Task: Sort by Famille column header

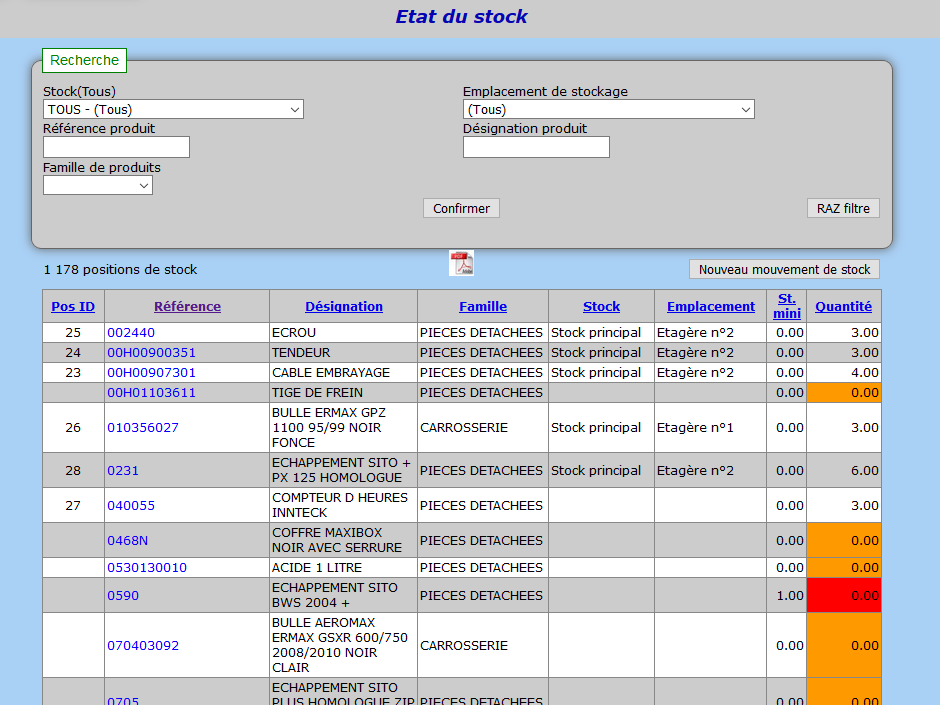Action: click(x=483, y=307)
